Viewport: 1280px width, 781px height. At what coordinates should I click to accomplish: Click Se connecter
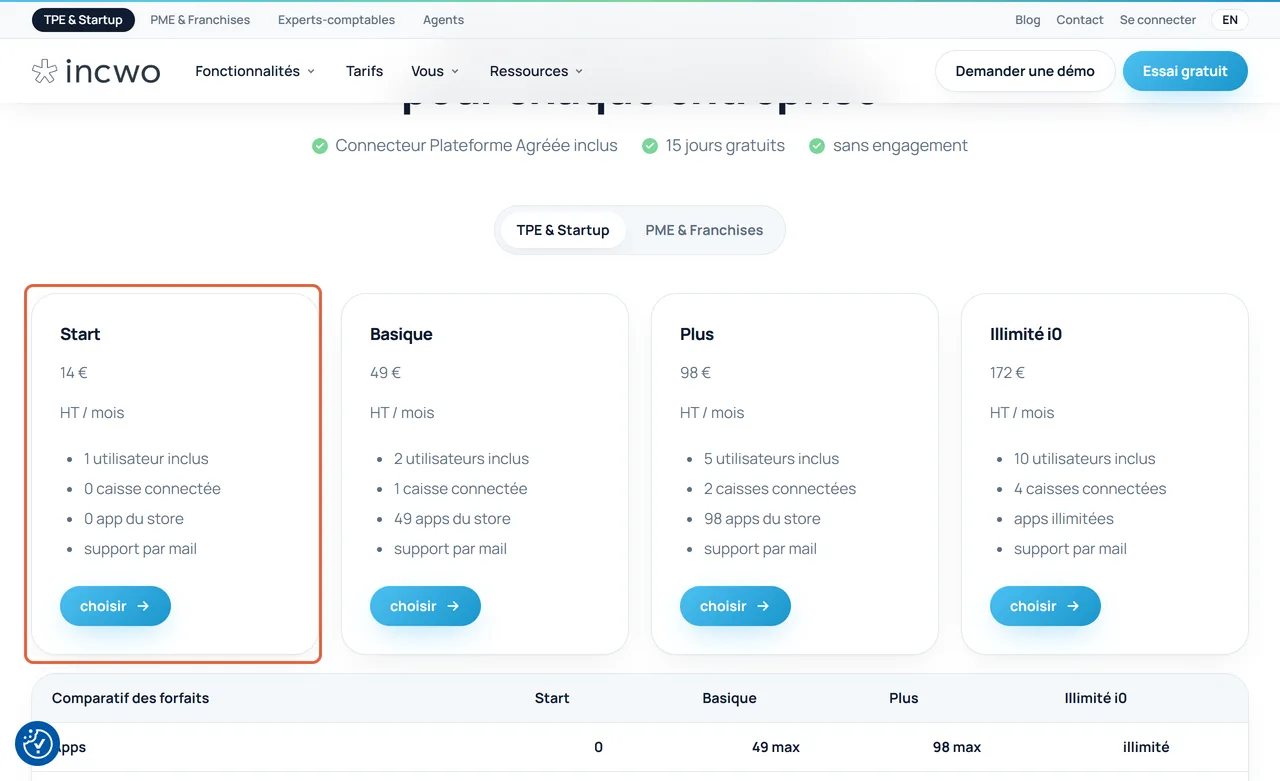pos(1158,20)
